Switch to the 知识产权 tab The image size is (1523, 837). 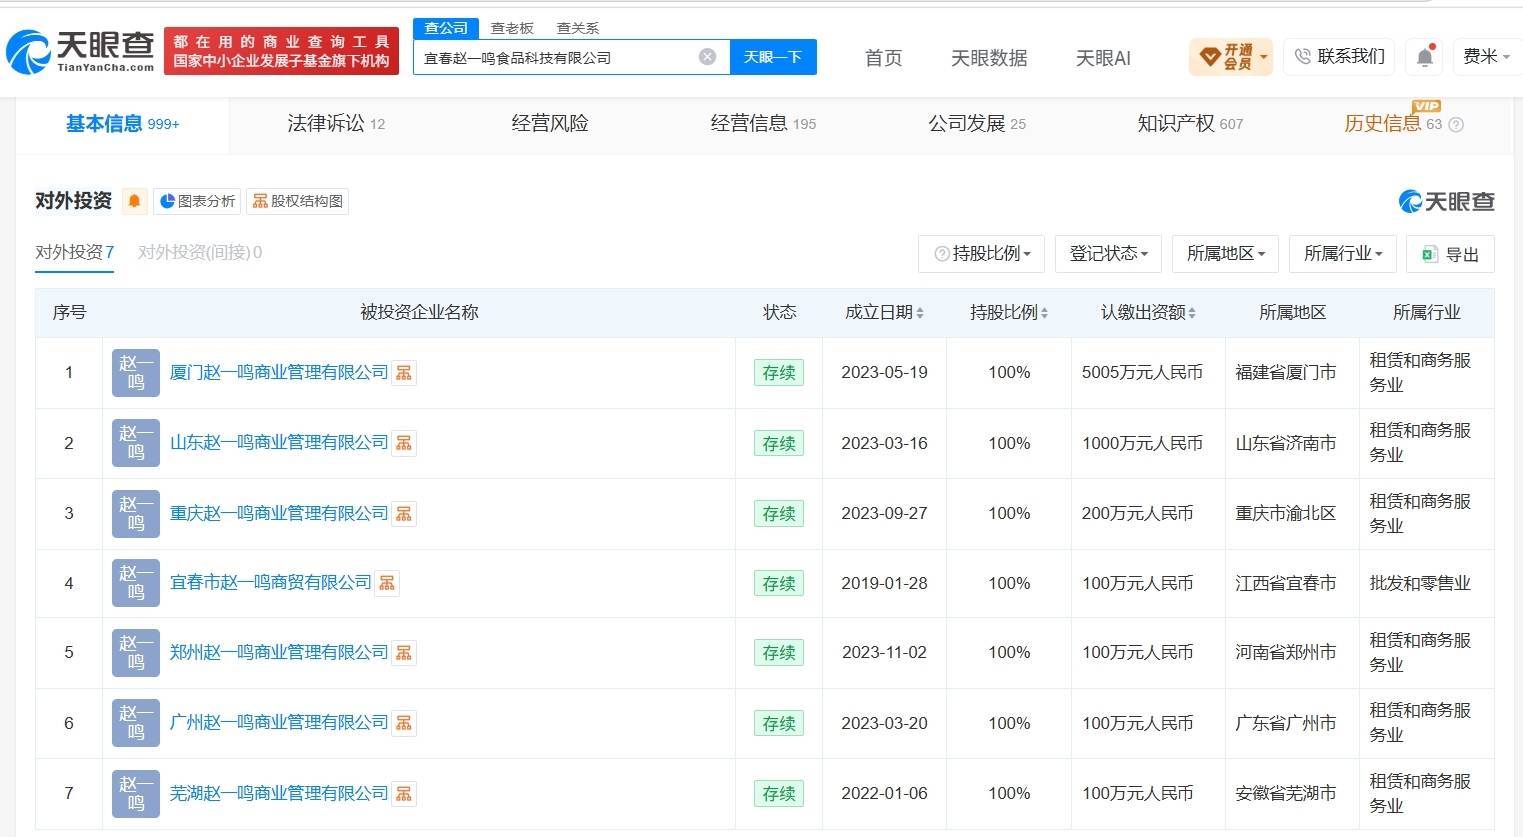(x=1190, y=124)
